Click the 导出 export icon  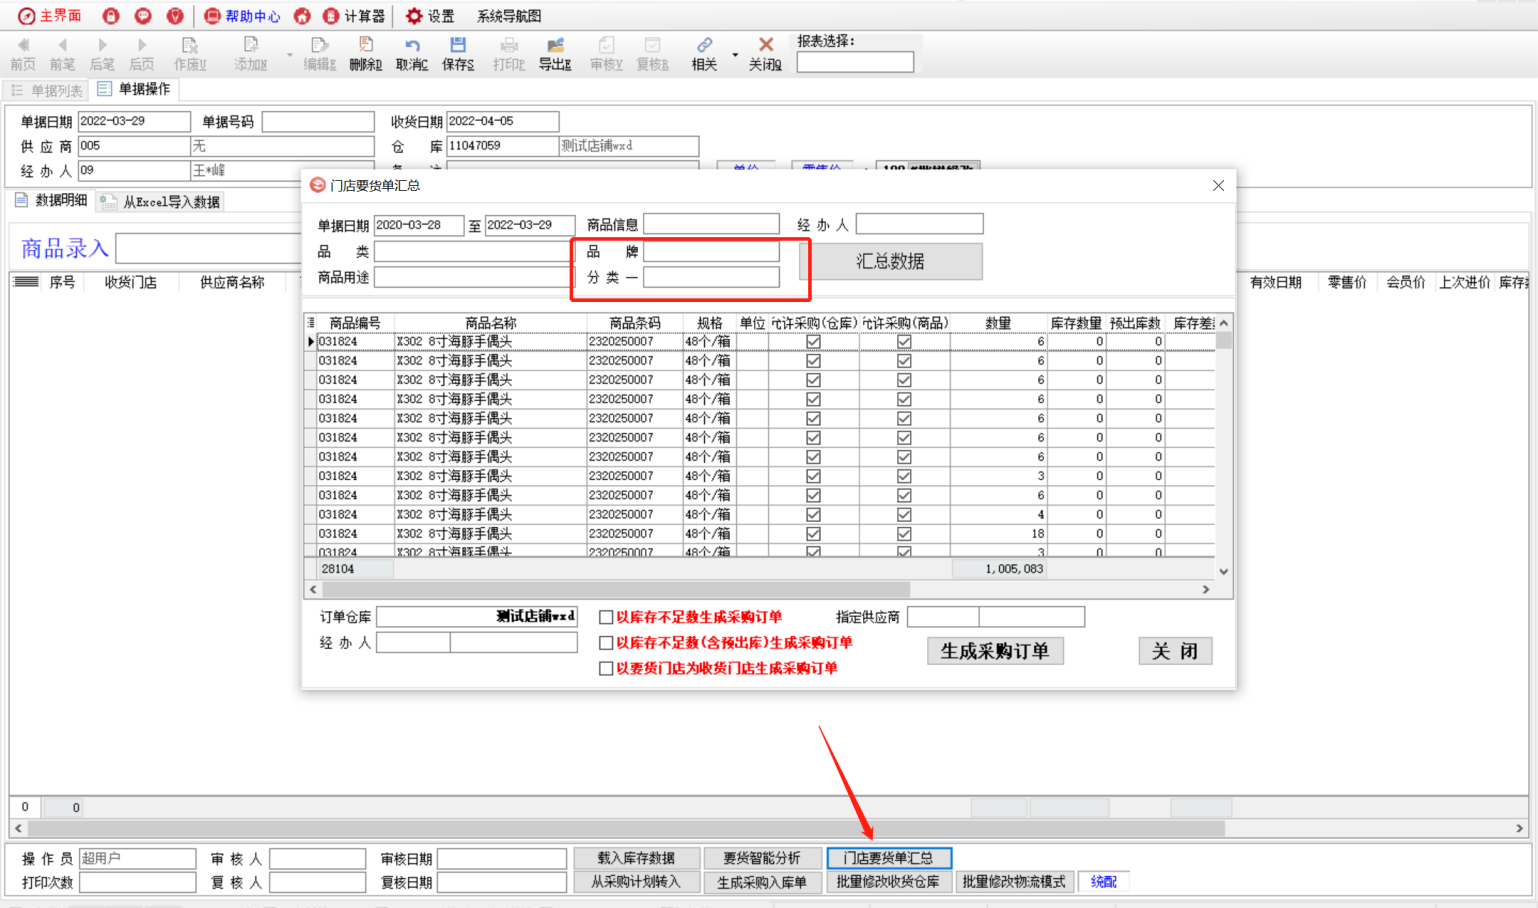point(555,45)
